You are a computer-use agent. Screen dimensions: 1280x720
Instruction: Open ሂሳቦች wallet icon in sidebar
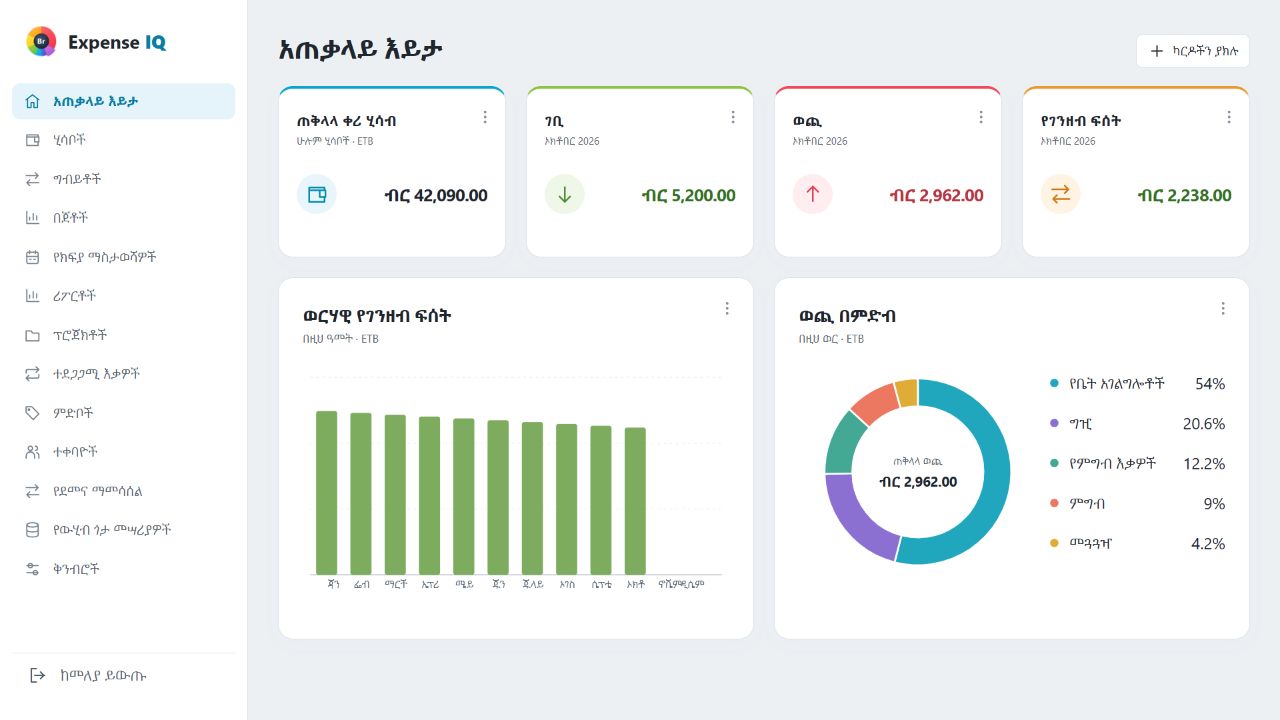tap(32, 140)
